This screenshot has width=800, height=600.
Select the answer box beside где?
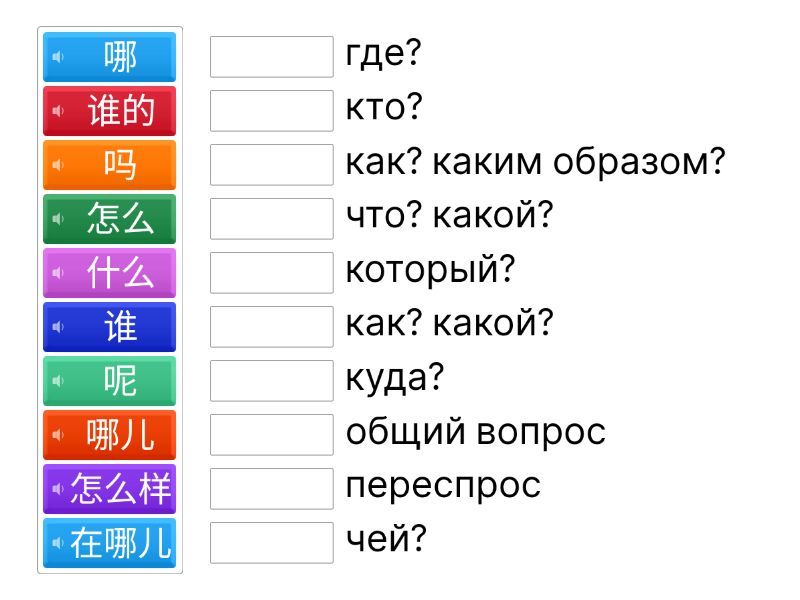click(x=271, y=57)
